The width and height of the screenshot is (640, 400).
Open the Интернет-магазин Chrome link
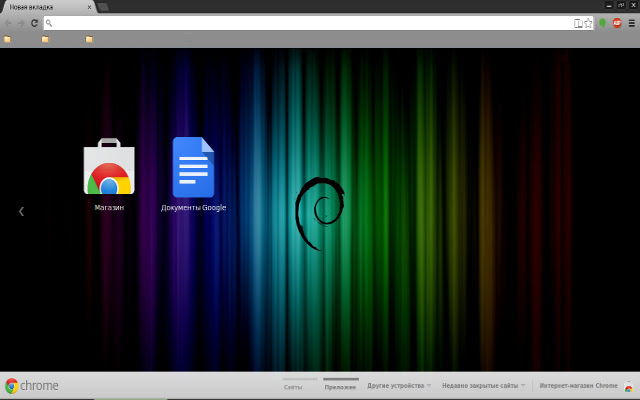(578, 385)
